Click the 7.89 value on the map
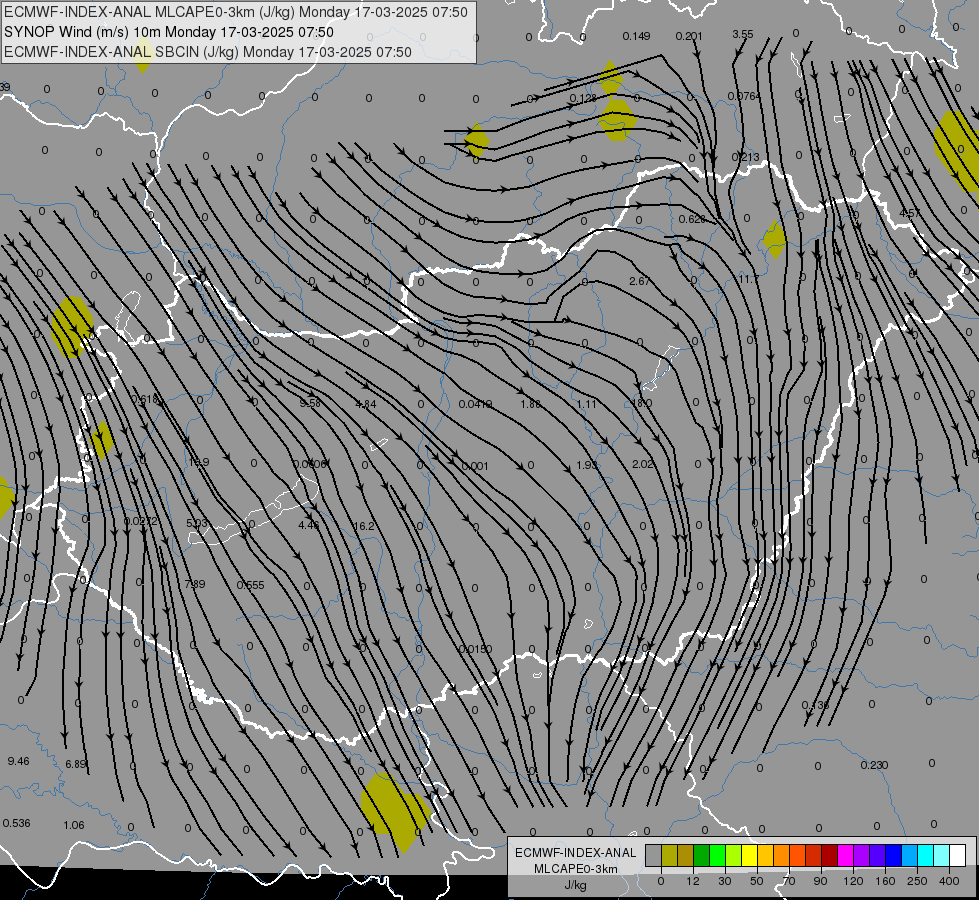The height and width of the screenshot is (900, 979). tap(195, 584)
